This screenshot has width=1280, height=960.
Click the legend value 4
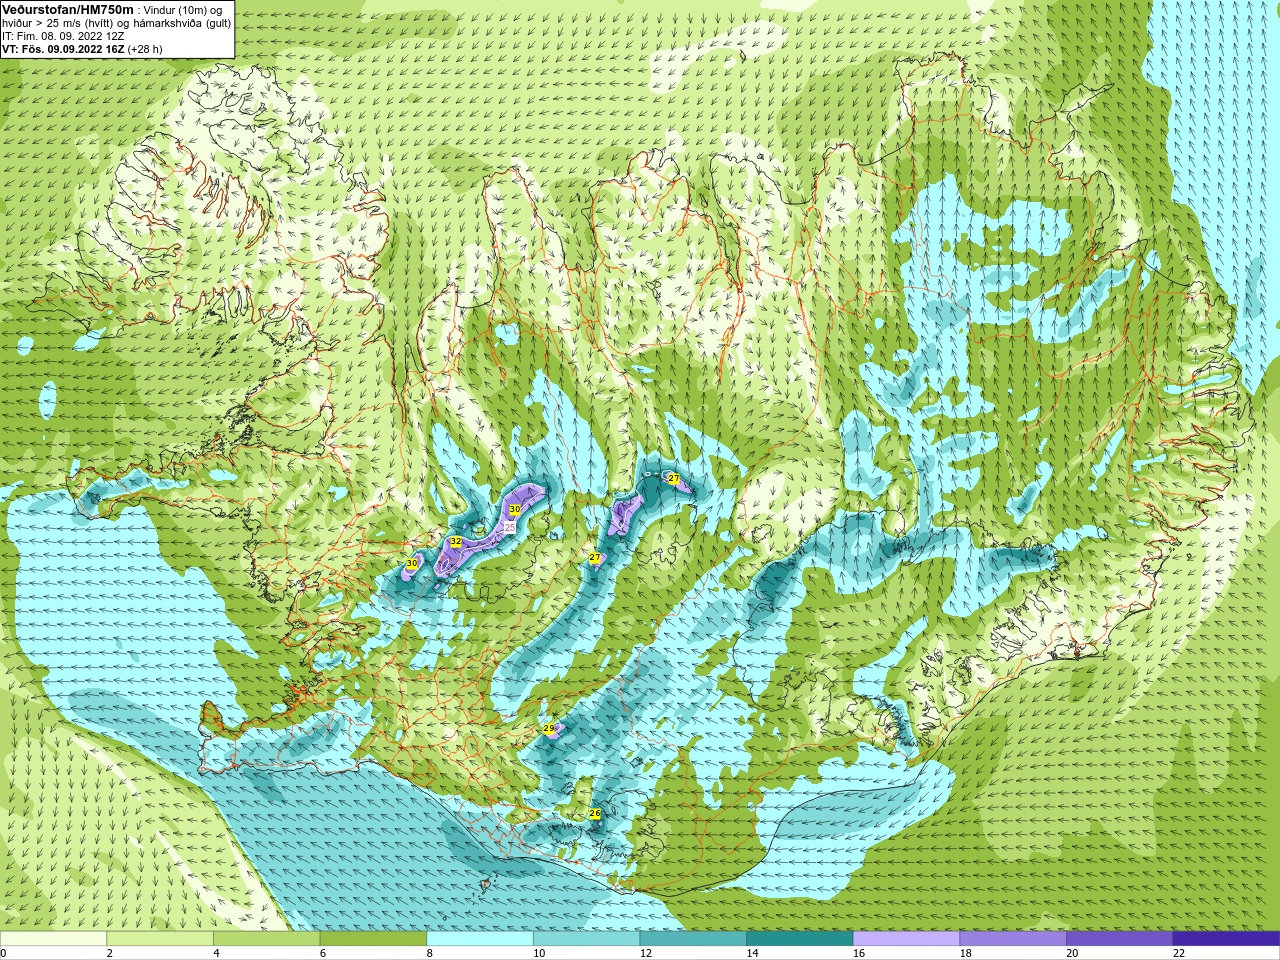tap(216, 953)
